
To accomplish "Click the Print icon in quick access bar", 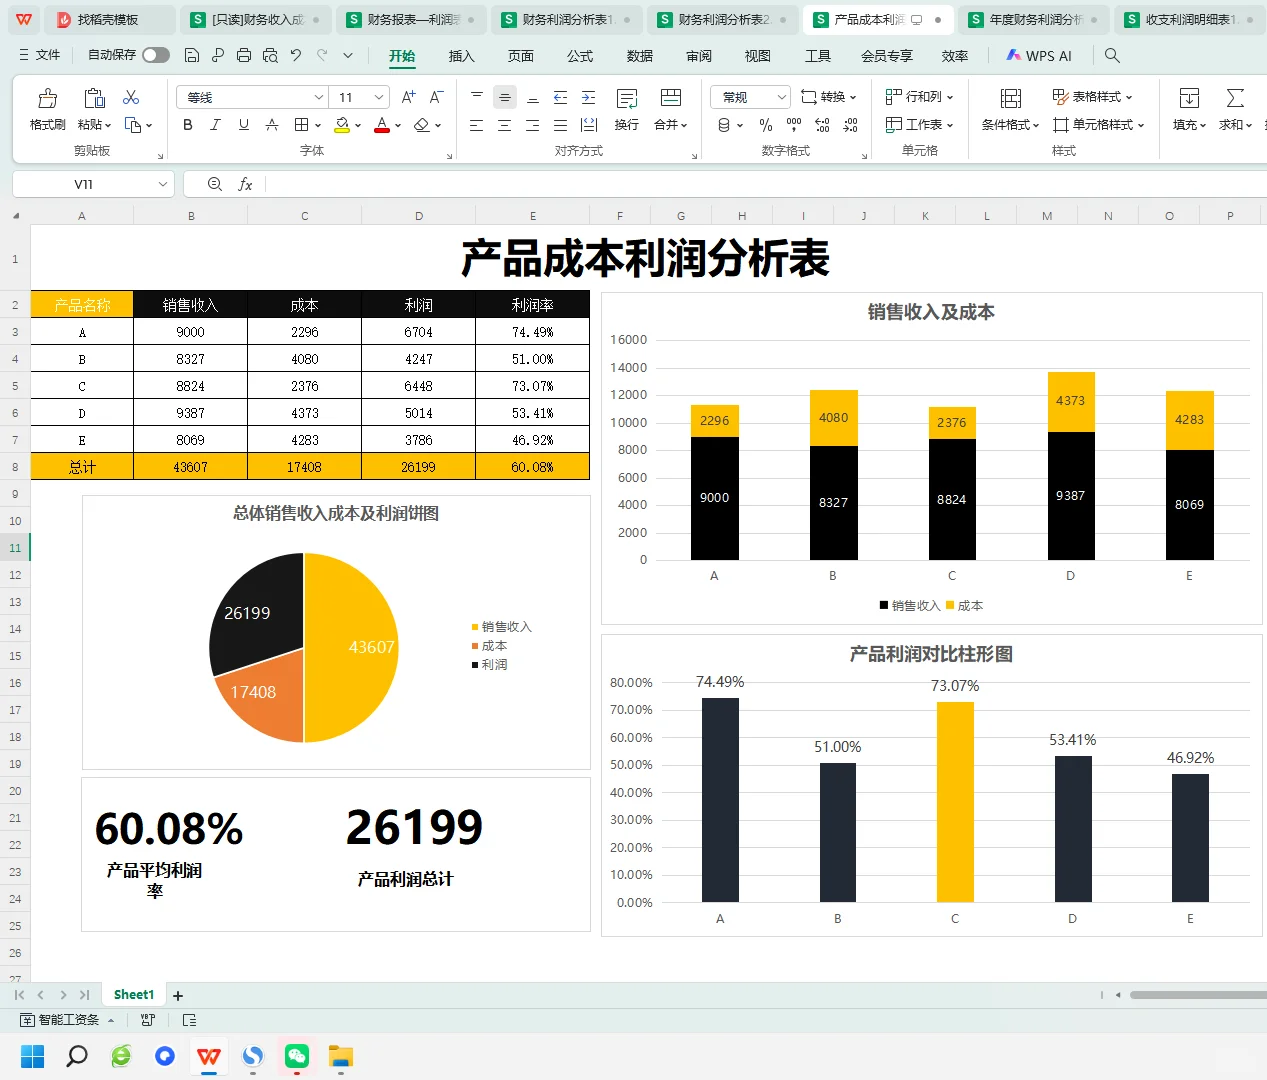I will (x=244, y=56).
